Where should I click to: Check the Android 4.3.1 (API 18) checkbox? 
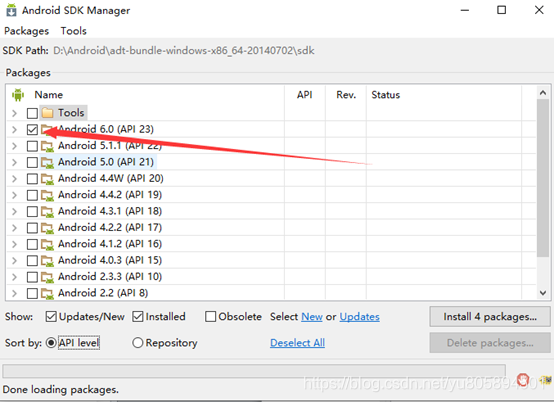tap(32, 212)
